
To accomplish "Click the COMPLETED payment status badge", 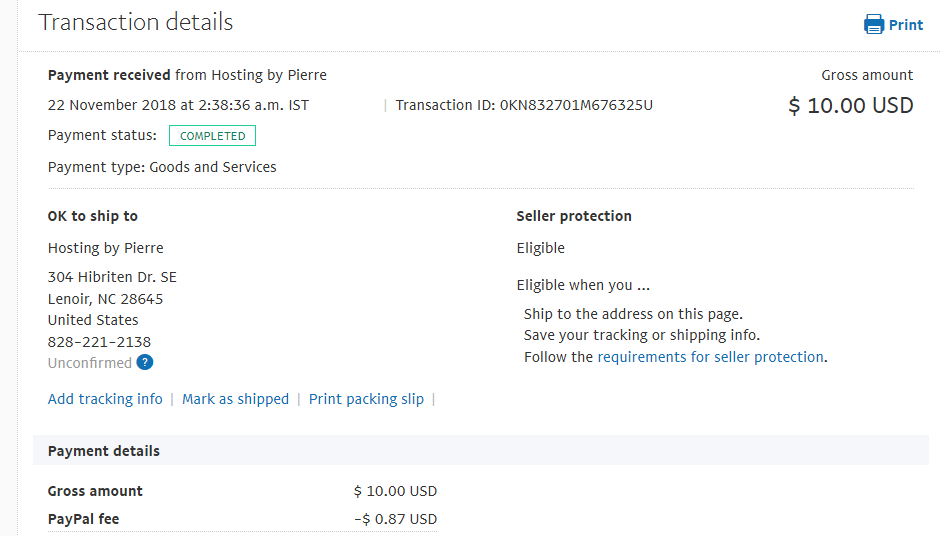I will pyautogui.click(x=212, y=136).
